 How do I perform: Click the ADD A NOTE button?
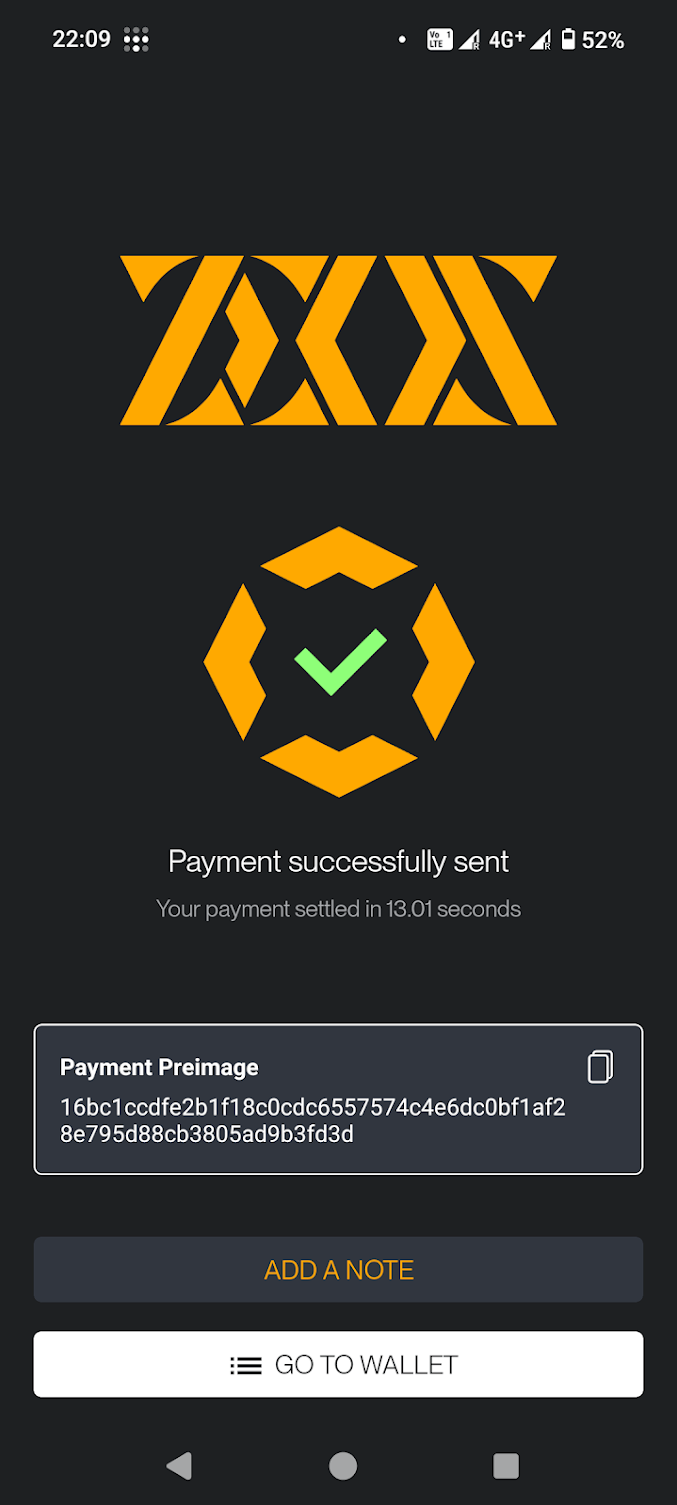338,1270
